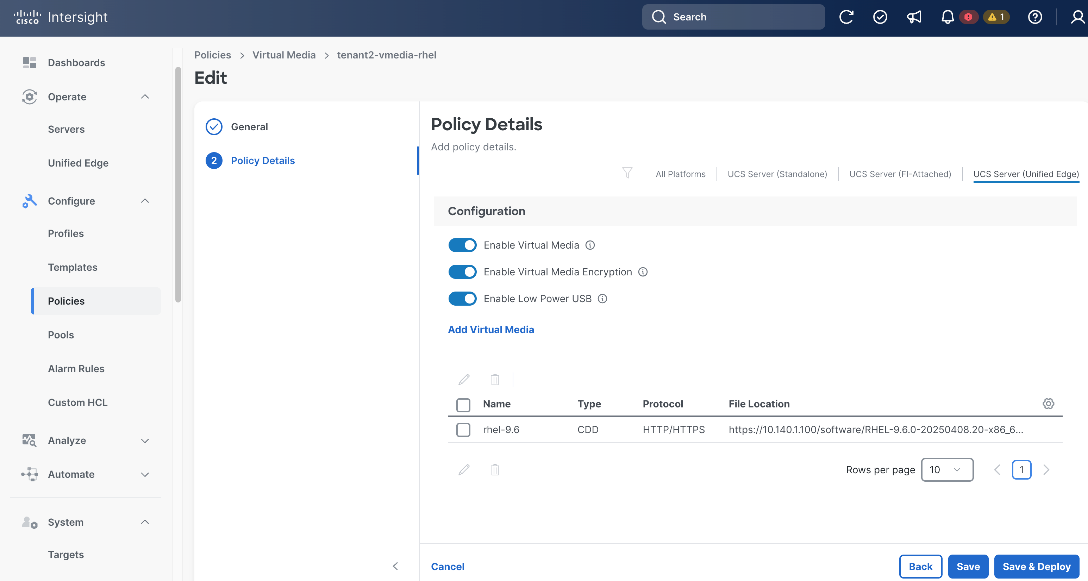Open the General wizard step
1088x581 pixels.
coord(237,127)
